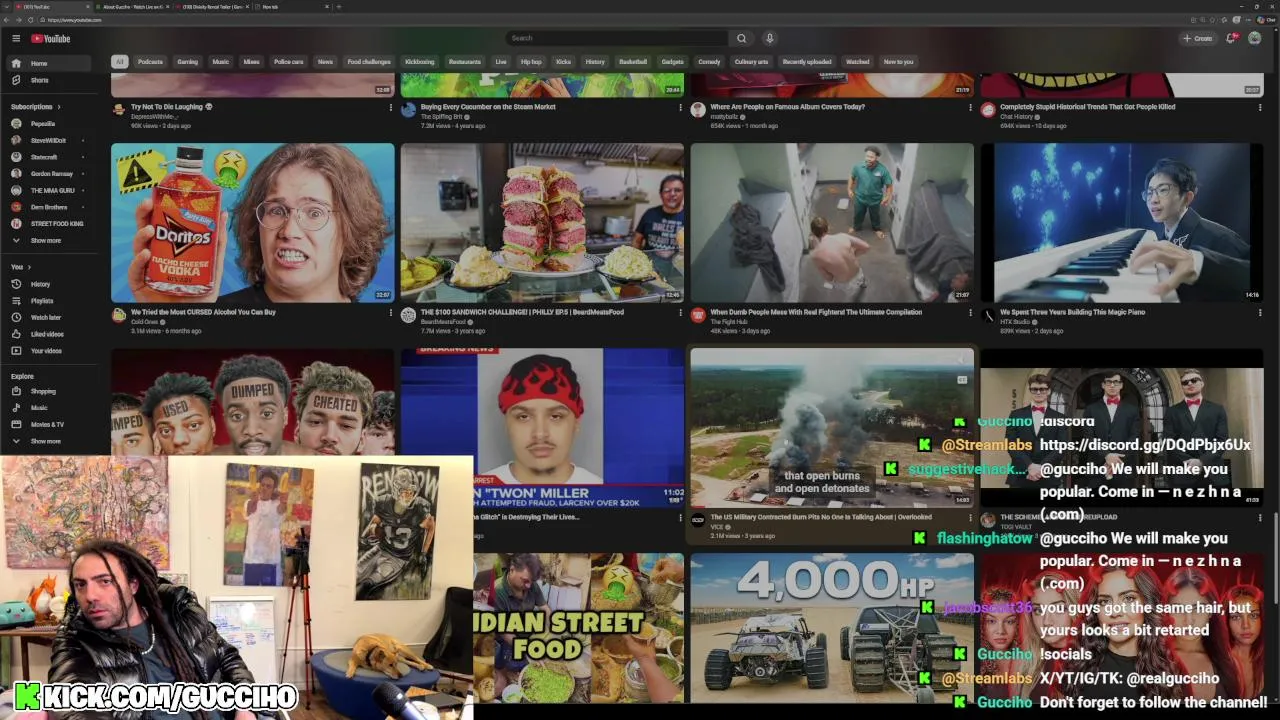The image size is (1280, 720).
Task: Open options for Famous Album Covers video
Action: pos(969,107)
